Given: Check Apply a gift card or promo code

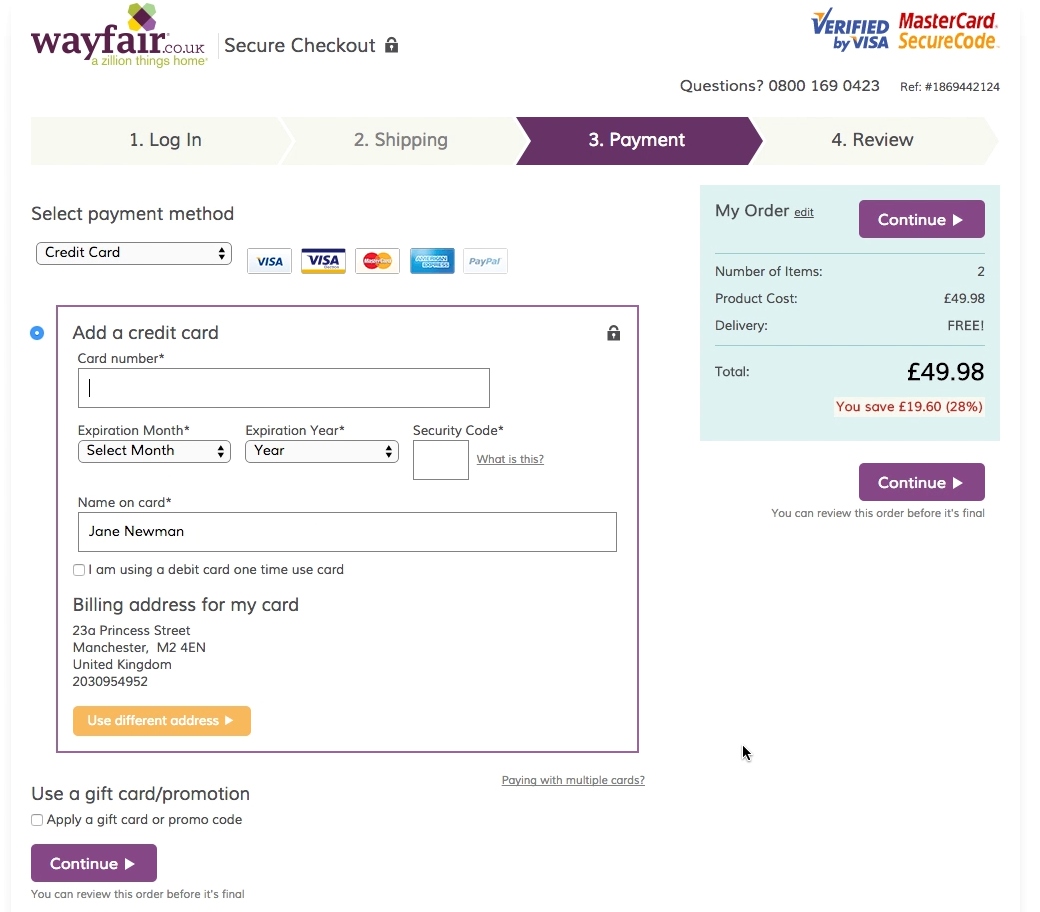Looking at the screenshot, I should 36,819.
